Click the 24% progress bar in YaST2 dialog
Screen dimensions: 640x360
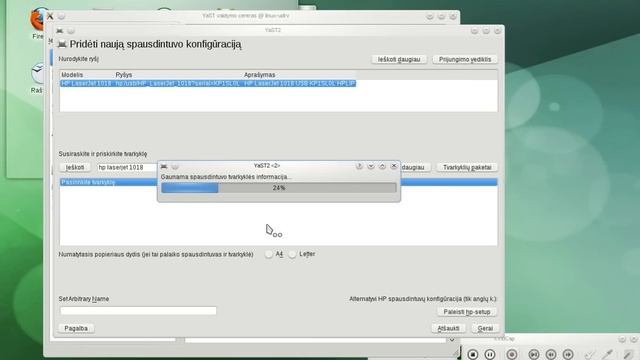[279, 188]
